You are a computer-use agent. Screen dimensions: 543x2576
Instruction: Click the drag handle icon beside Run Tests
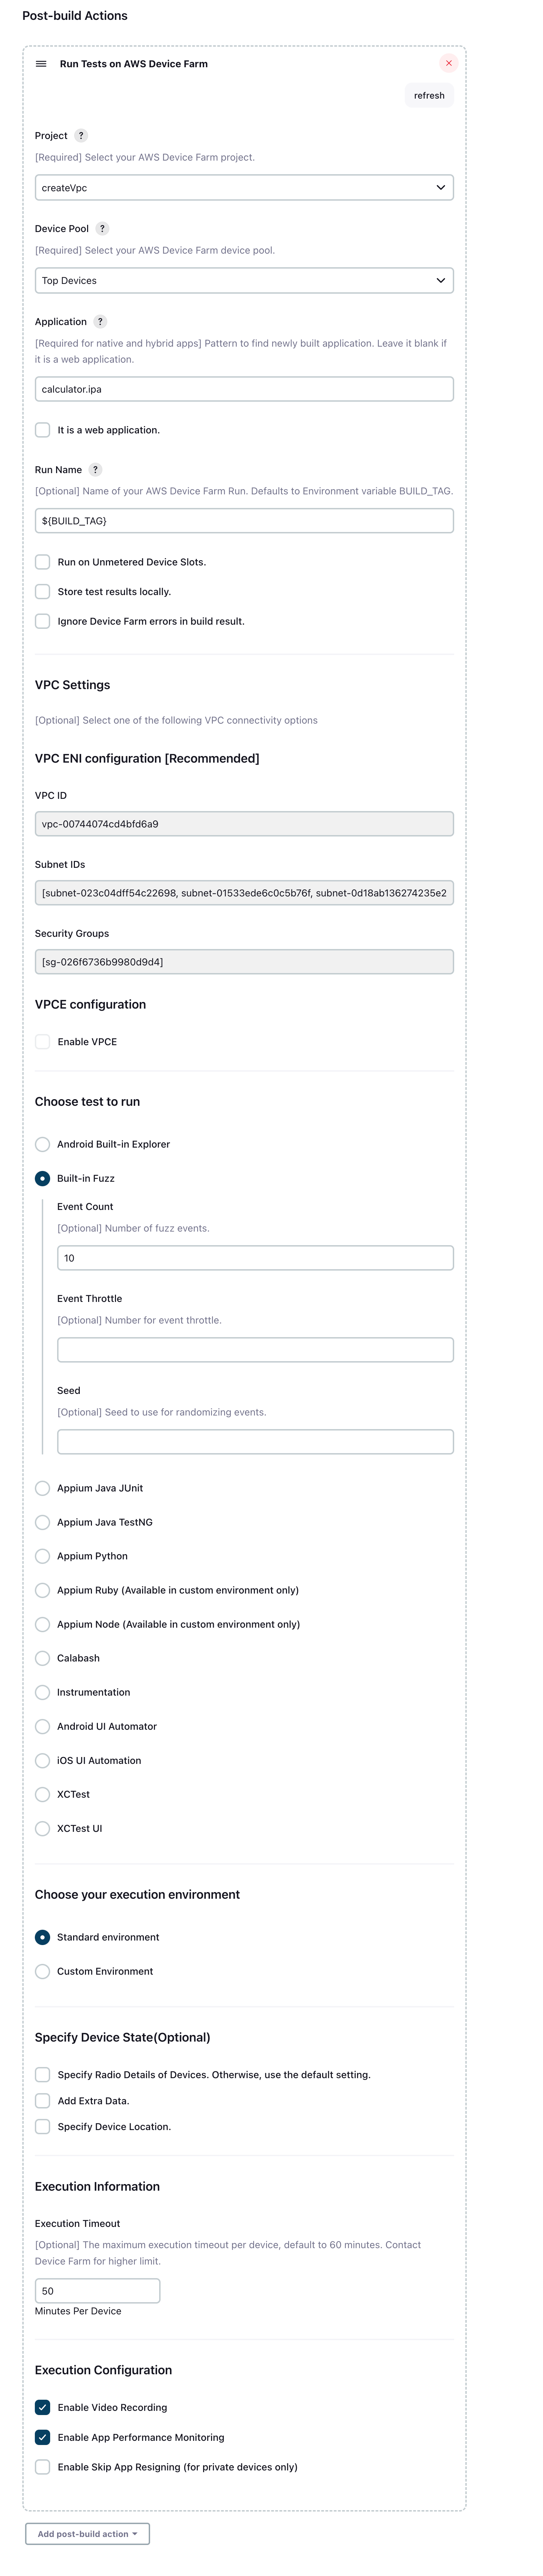pos(41,64)
